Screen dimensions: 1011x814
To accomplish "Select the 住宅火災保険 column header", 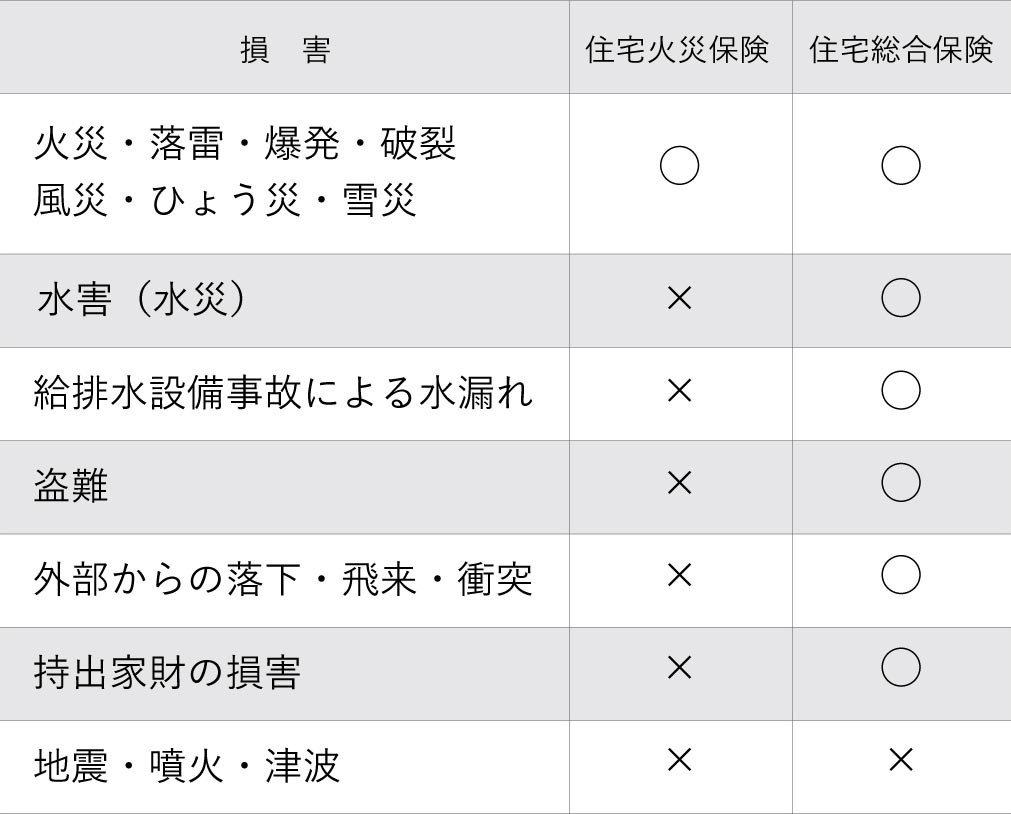I will [x=677, y=50].
